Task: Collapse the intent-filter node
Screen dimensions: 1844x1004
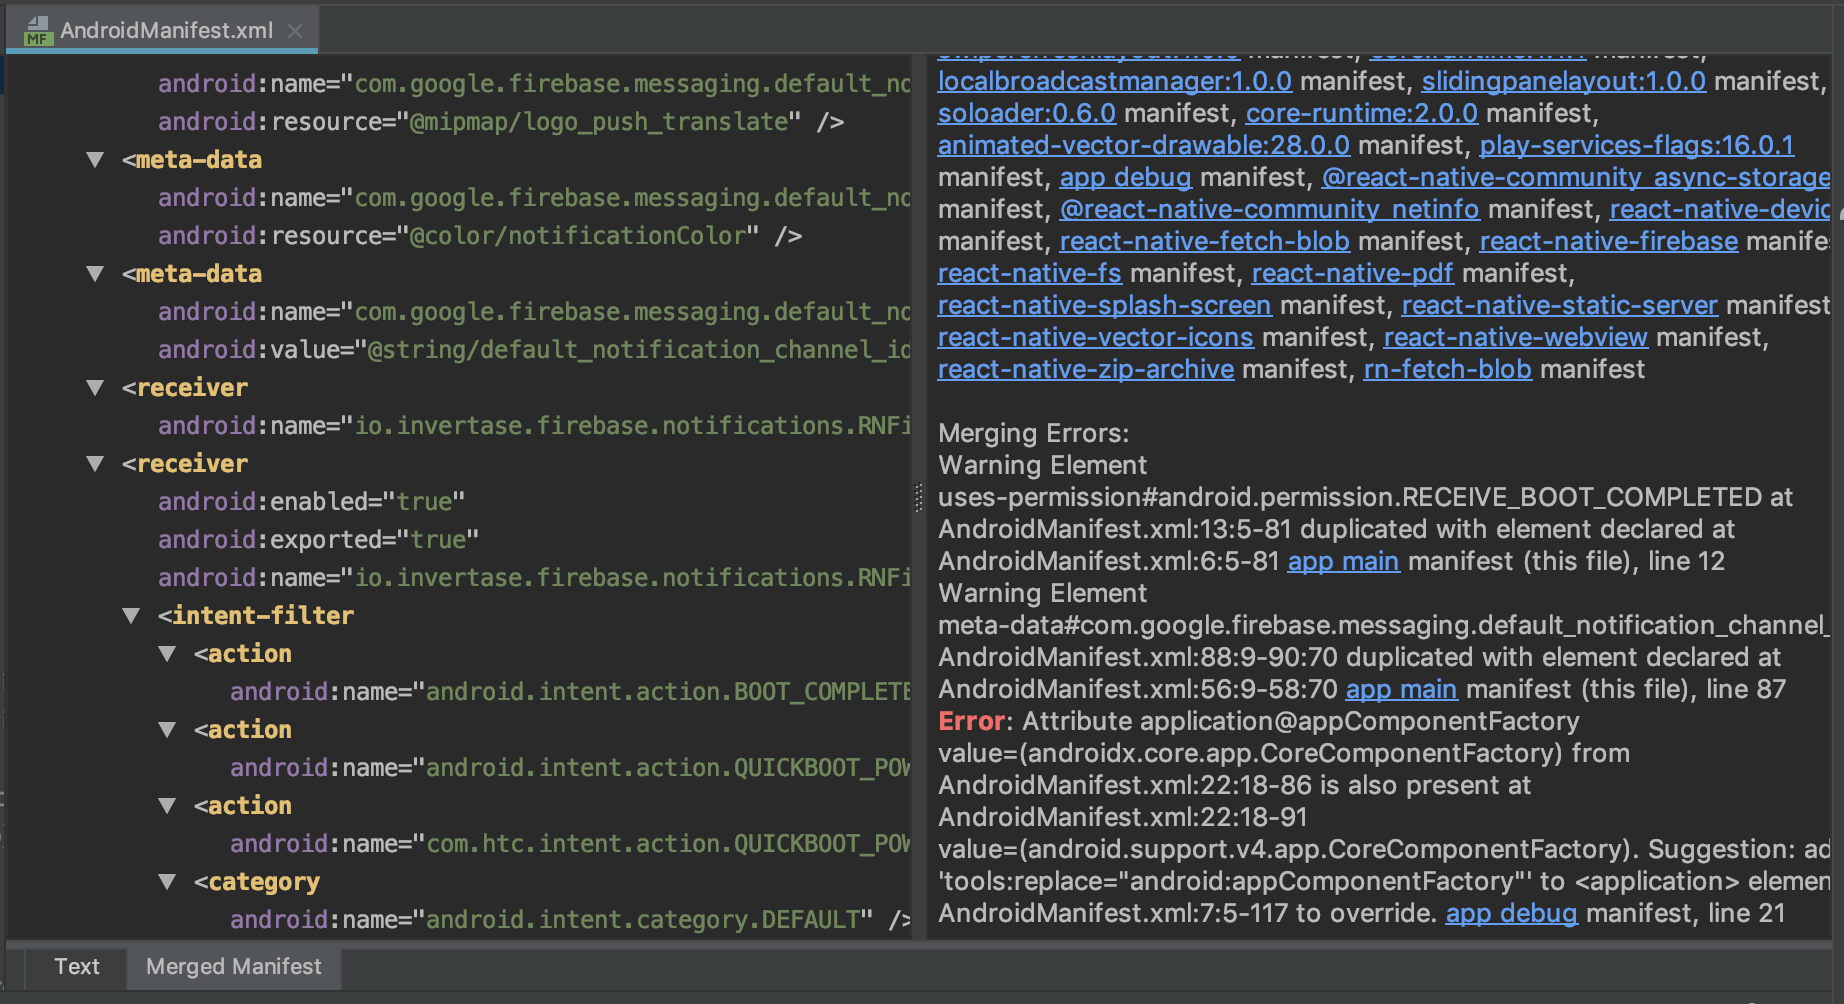Action: [131, 615]
